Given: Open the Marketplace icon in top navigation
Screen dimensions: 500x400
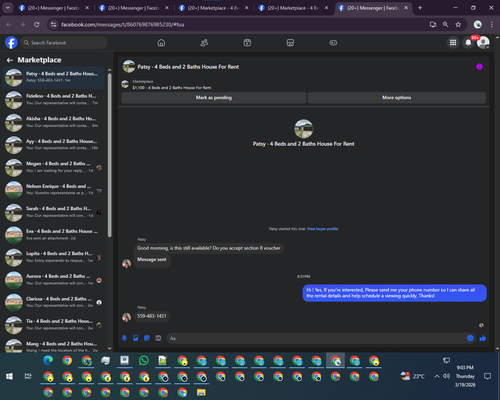Looking at the screenshot, I should (x=290, y=43).
